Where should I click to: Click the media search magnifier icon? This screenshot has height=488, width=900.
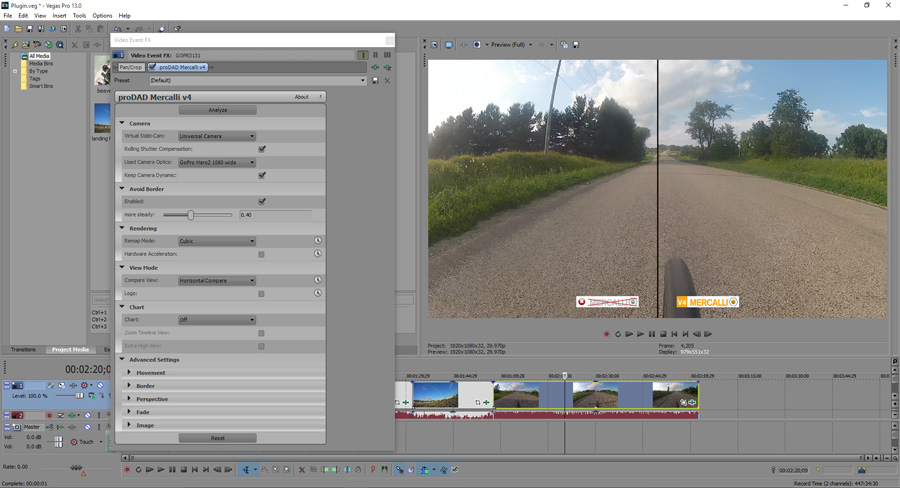point(60,45)
